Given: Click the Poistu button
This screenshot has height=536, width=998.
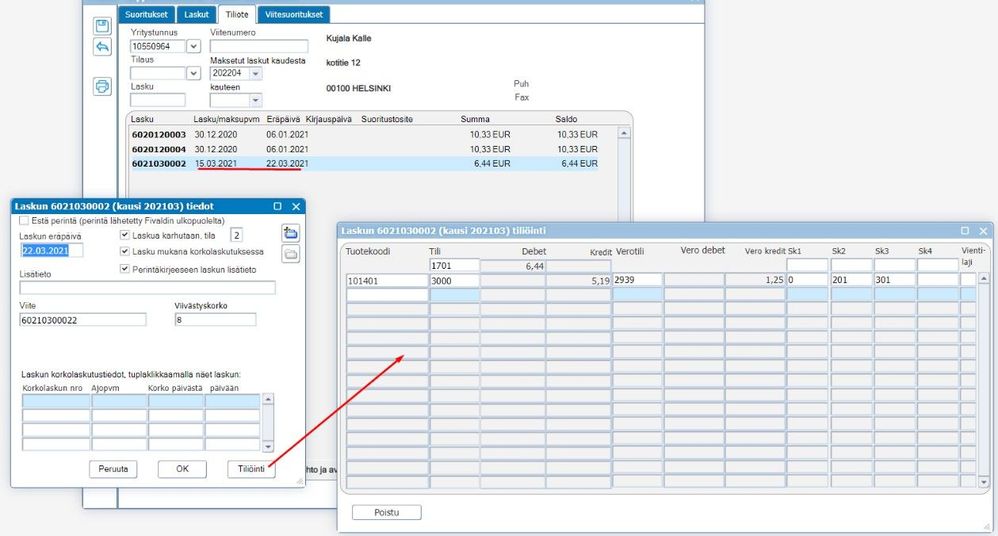Looking at the screenshot, I should coord(386,512).
